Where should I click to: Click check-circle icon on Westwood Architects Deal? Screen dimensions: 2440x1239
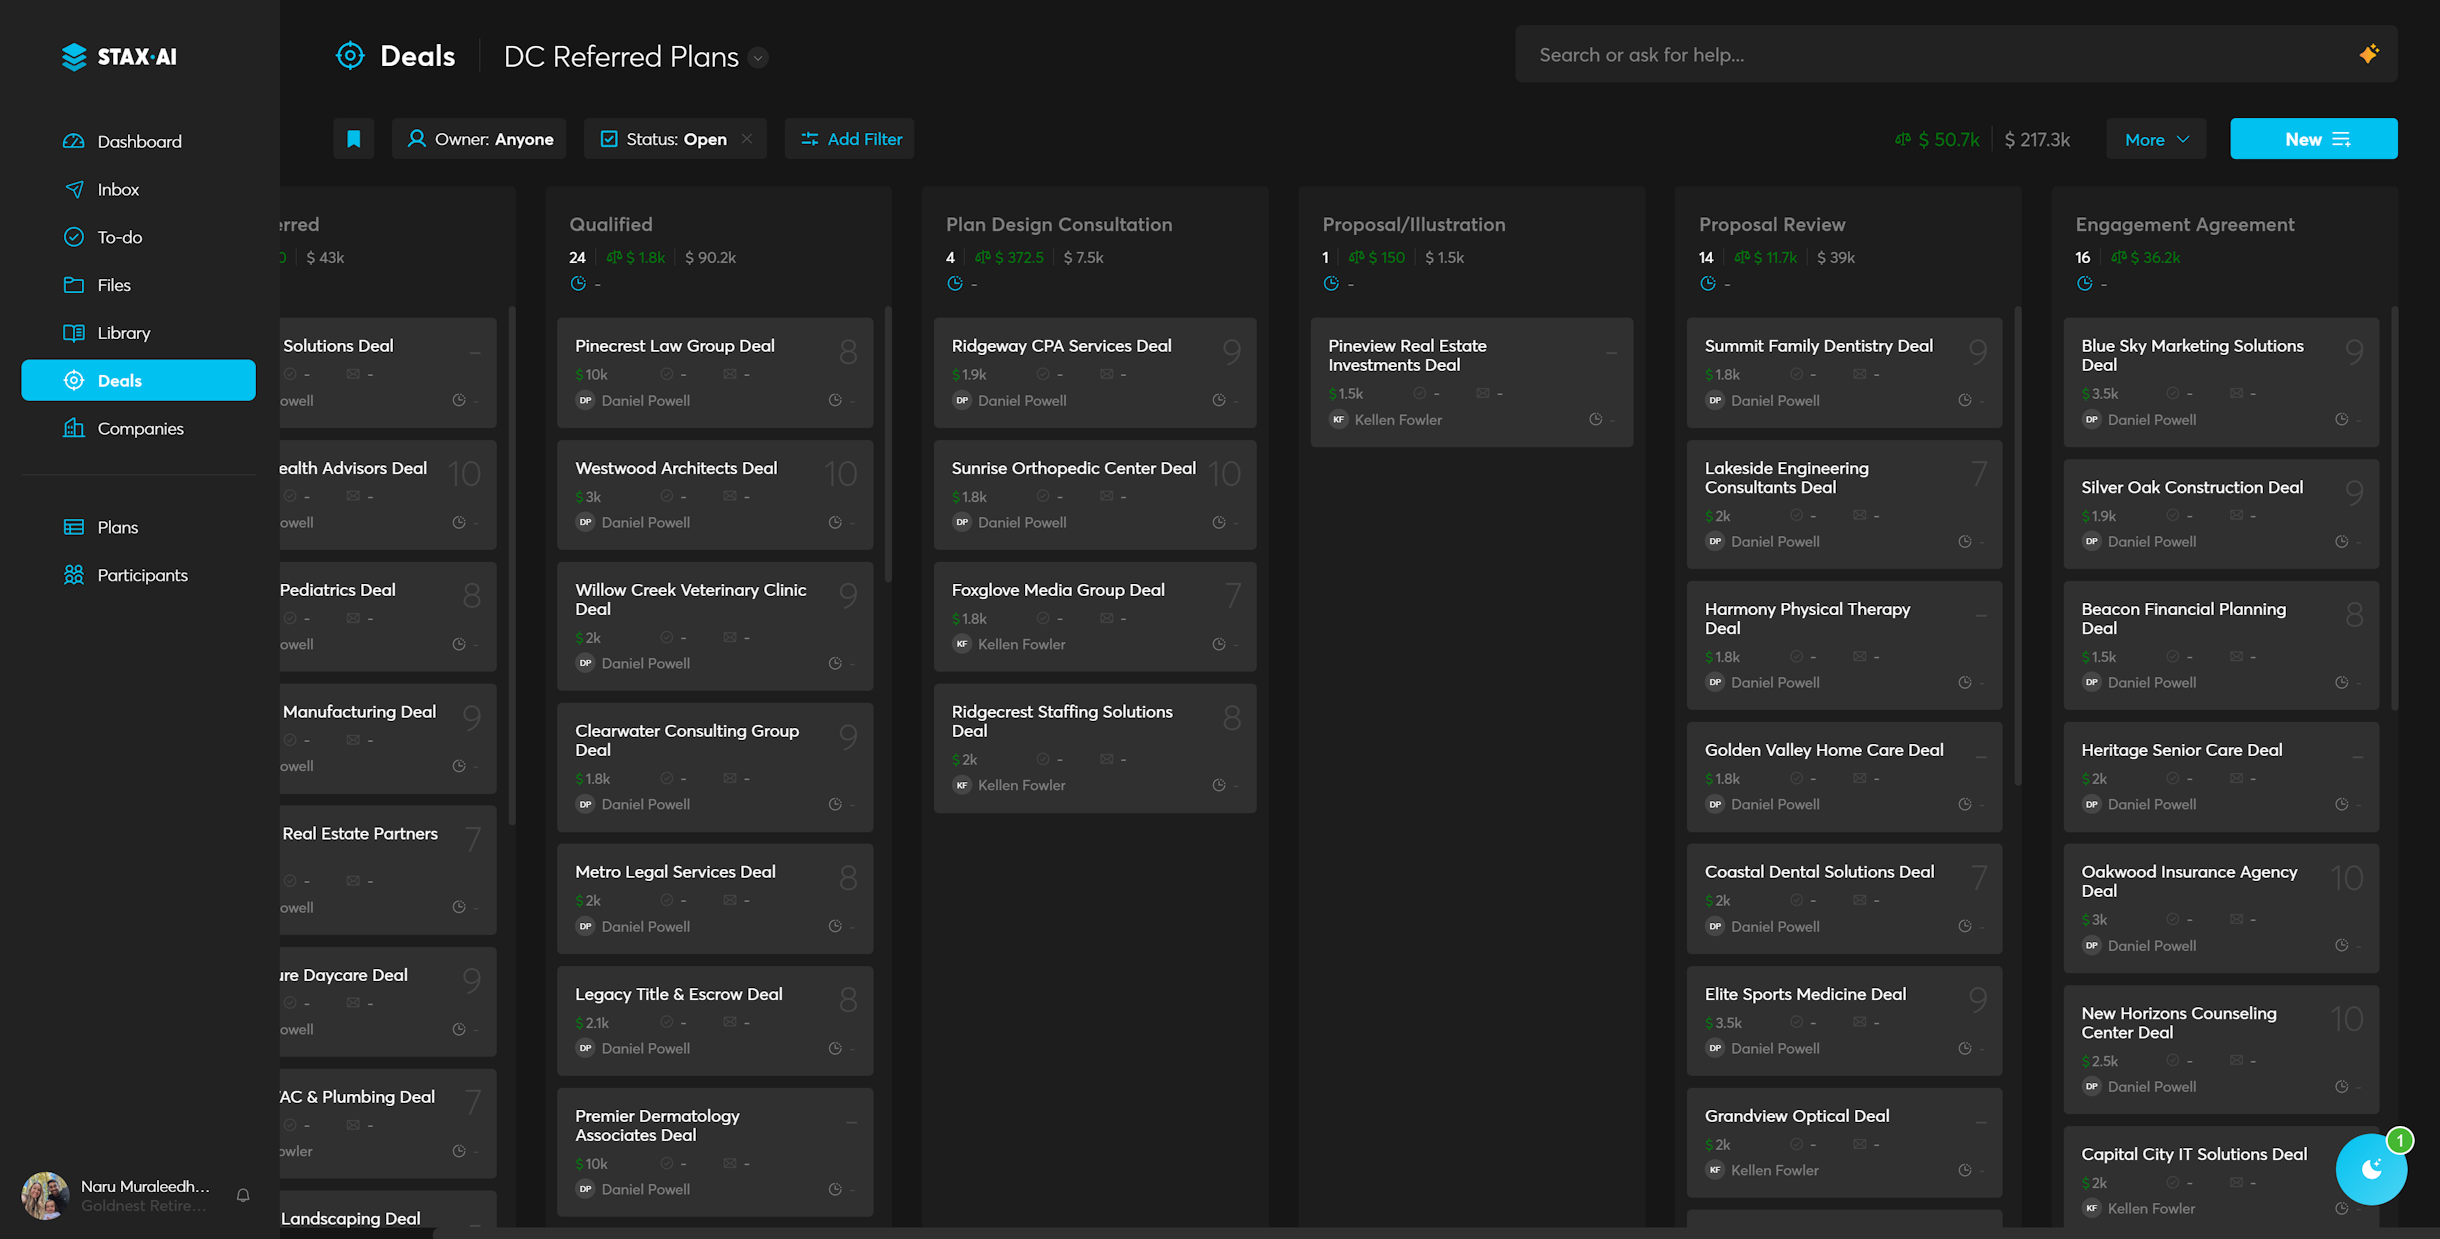pyautogui.click(x=667, y=496)
